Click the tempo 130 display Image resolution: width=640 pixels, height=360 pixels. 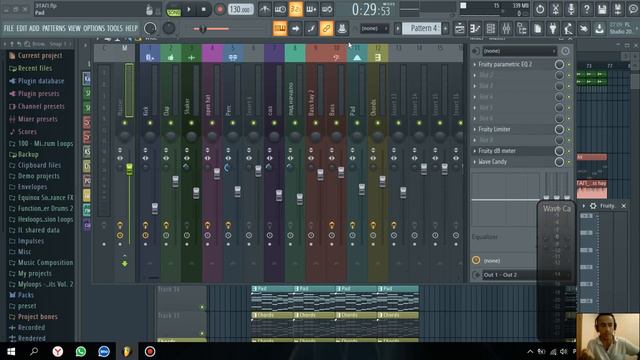pyautogui.click(x=240, y=9)
